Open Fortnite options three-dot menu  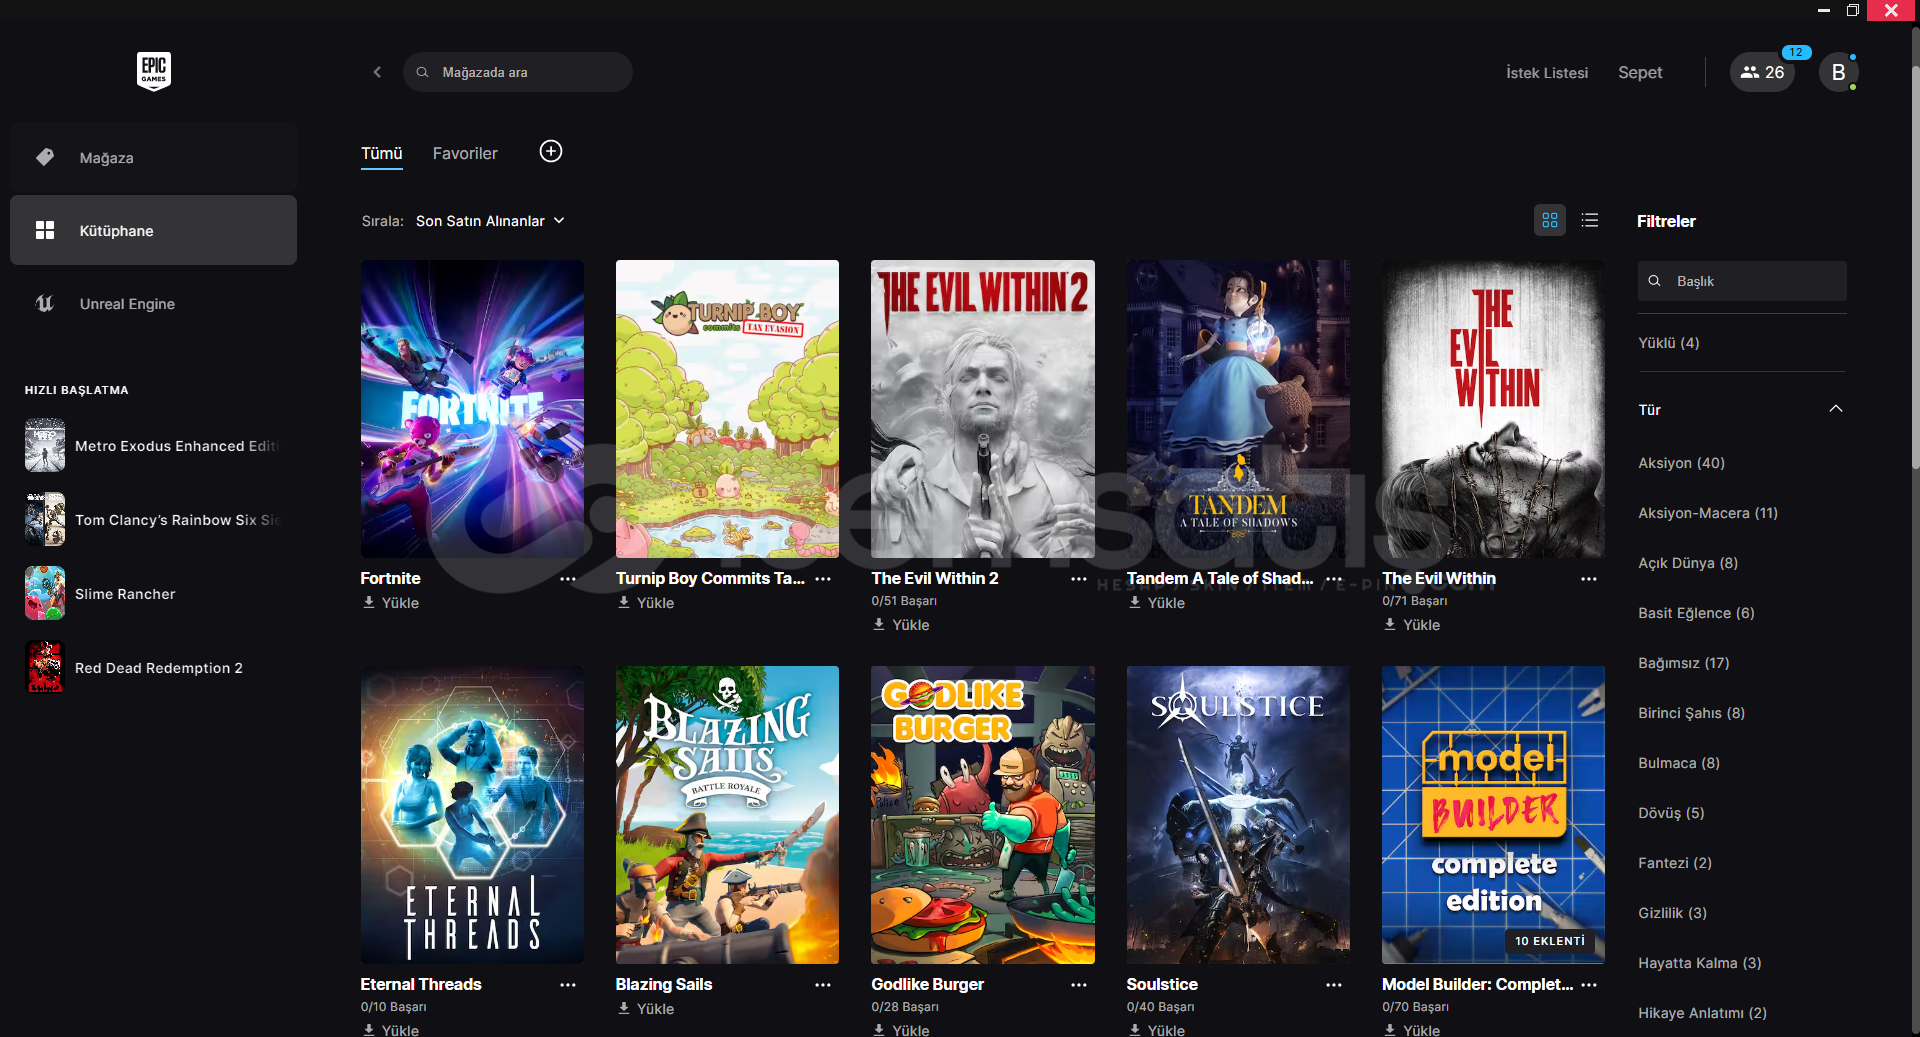coord(568,579)
